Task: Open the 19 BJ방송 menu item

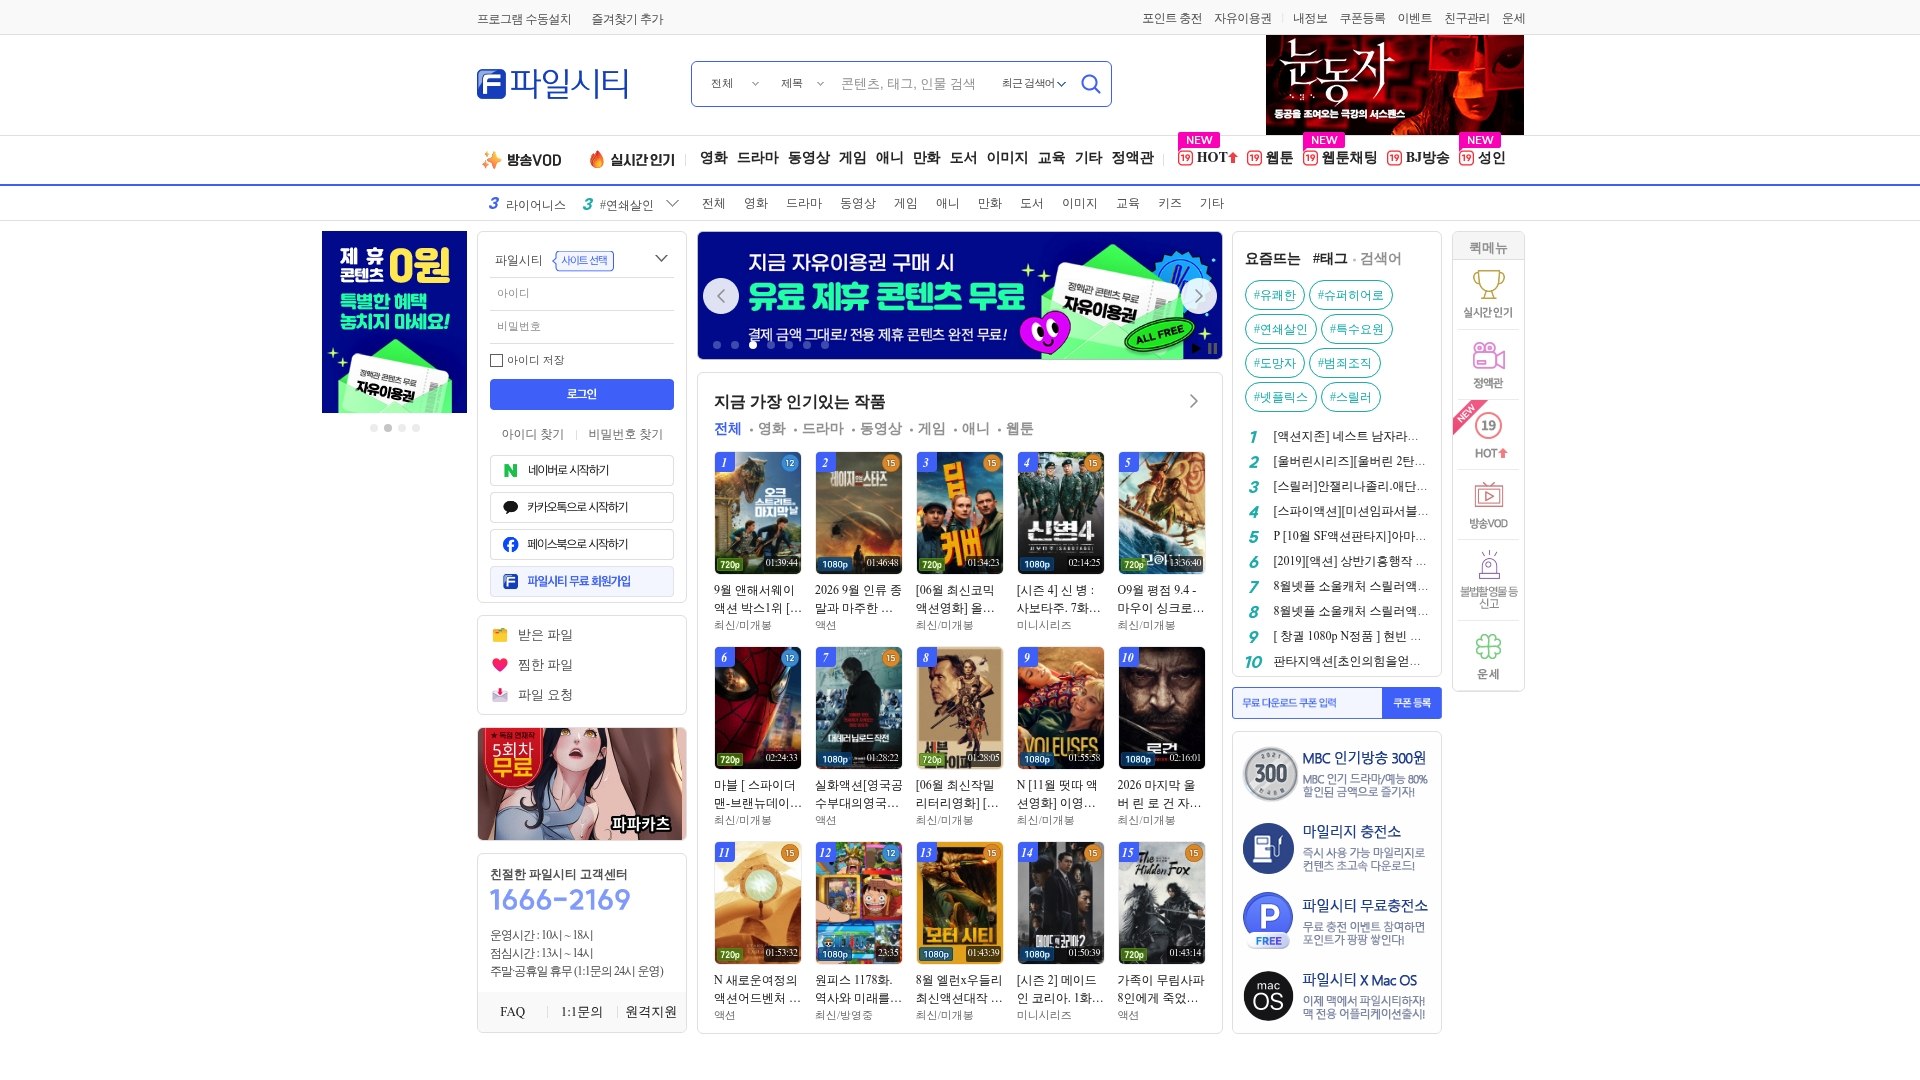Action: pos(1418,158)
